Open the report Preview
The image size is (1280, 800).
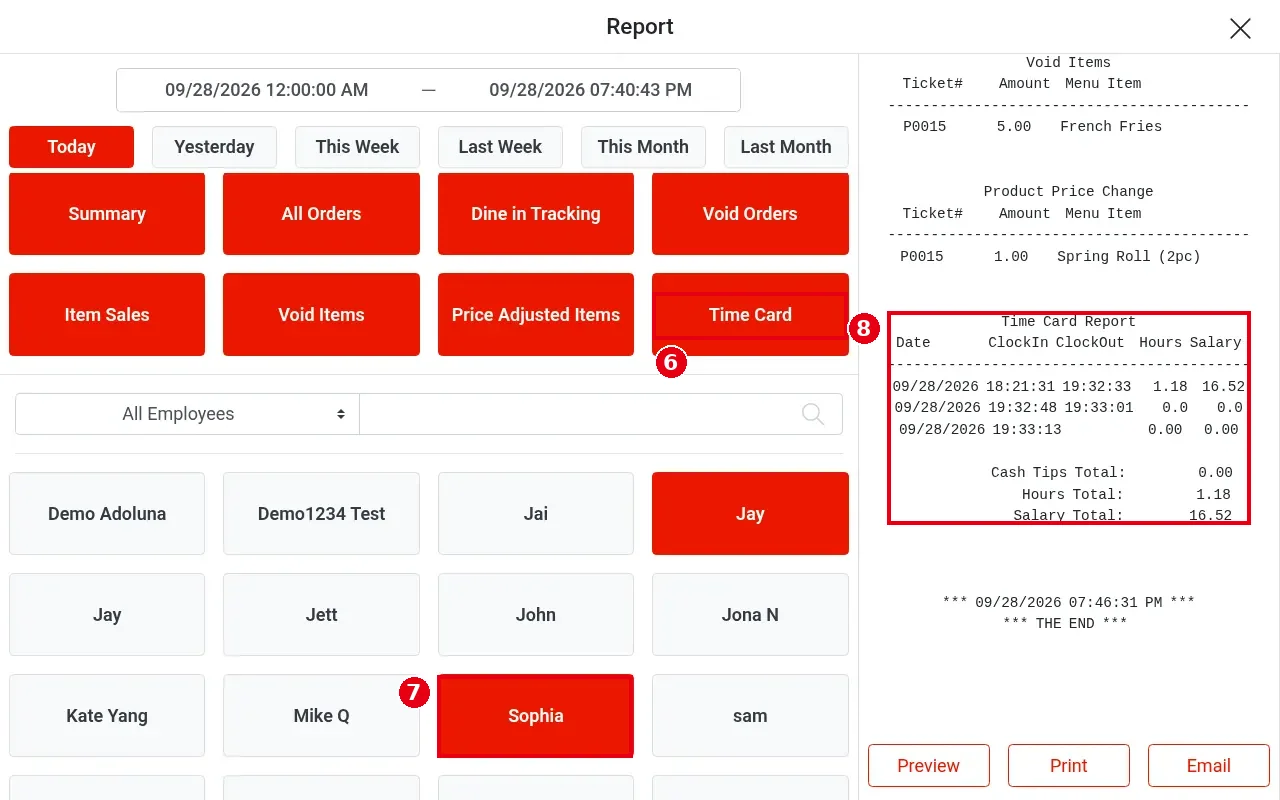[929, 766]
